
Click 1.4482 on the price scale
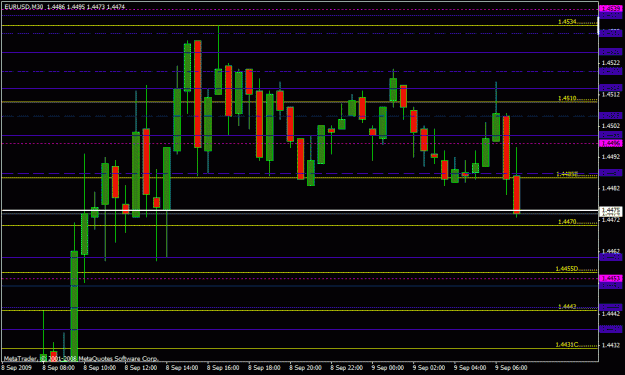(610, 188)
